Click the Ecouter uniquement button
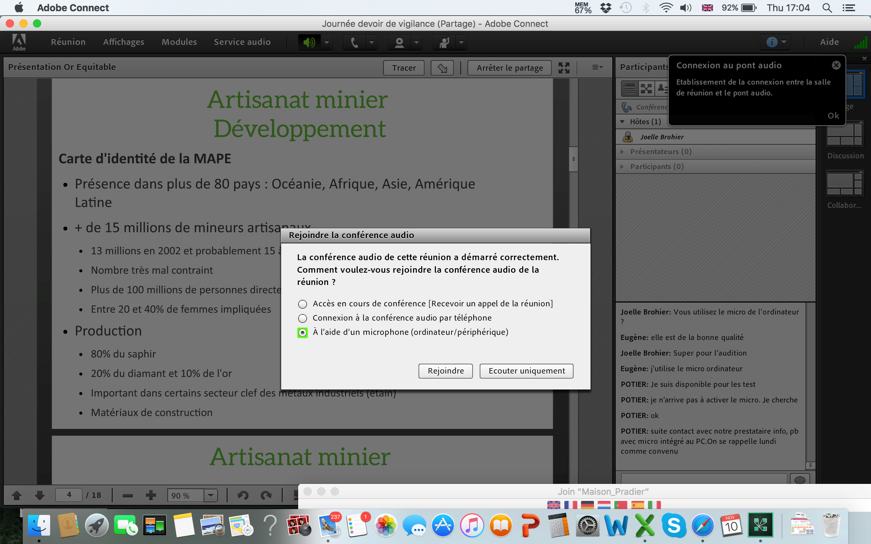 tap(527, 371)
